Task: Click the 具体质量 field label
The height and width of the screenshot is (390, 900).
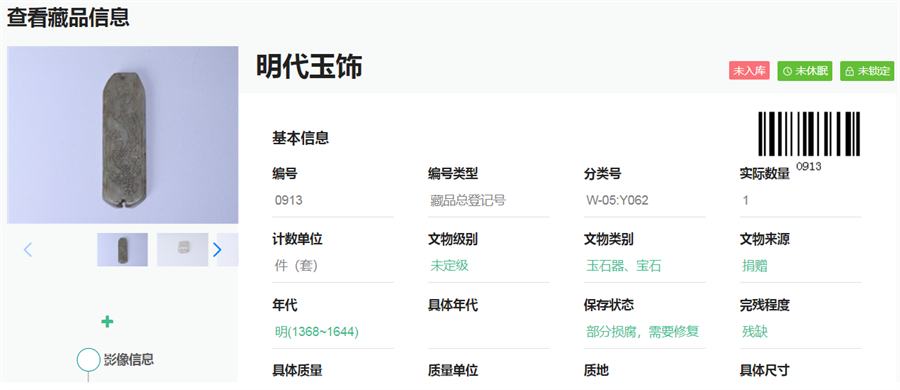Action: 297,371
